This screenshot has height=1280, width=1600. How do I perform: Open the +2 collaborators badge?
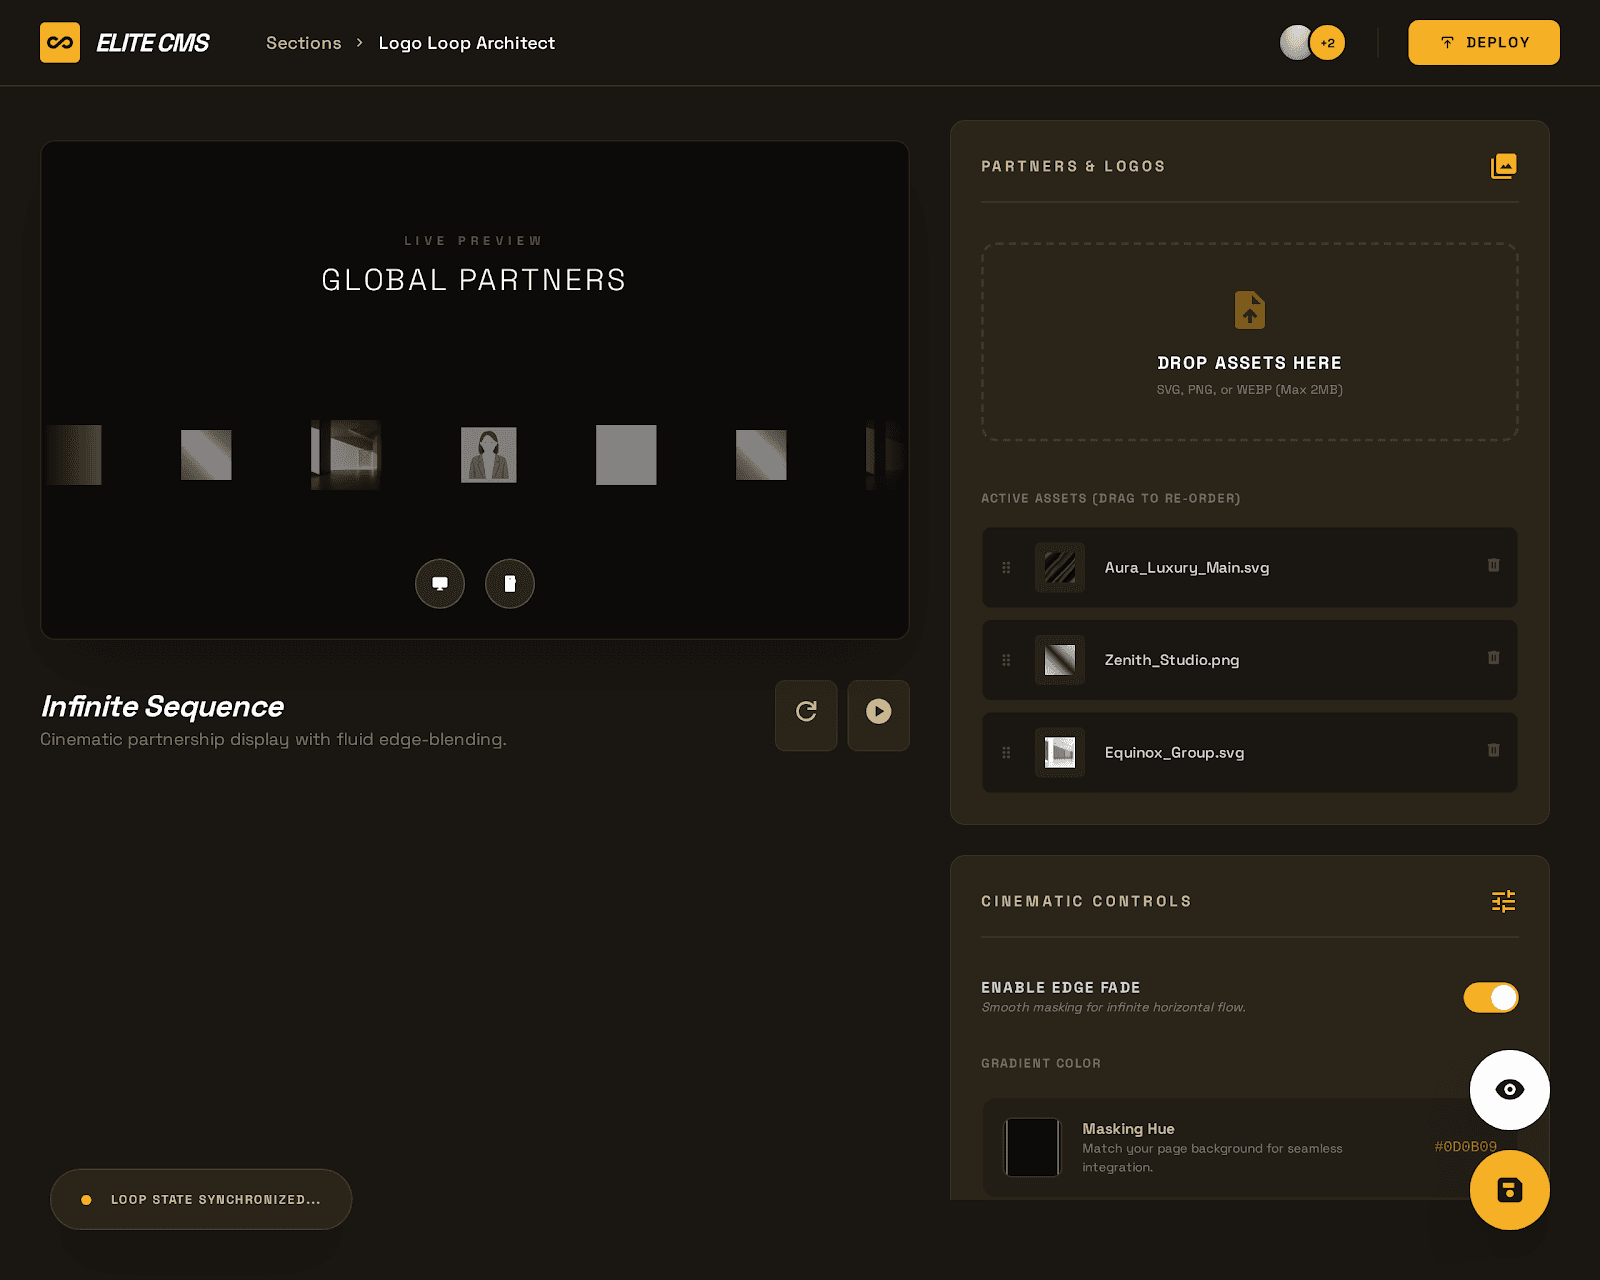point(1327,43)
